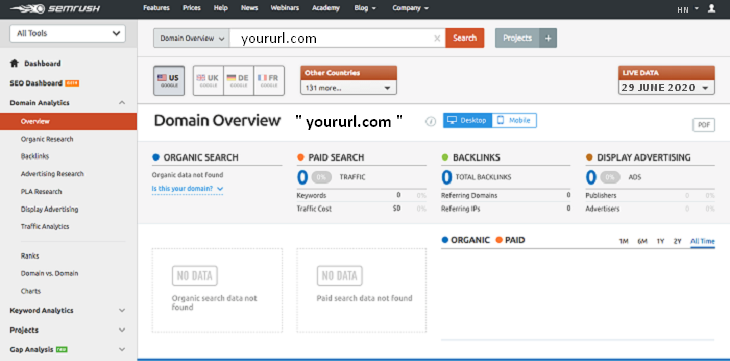
Task: Select the 1Y time range
Action: [x=660, y=241]
